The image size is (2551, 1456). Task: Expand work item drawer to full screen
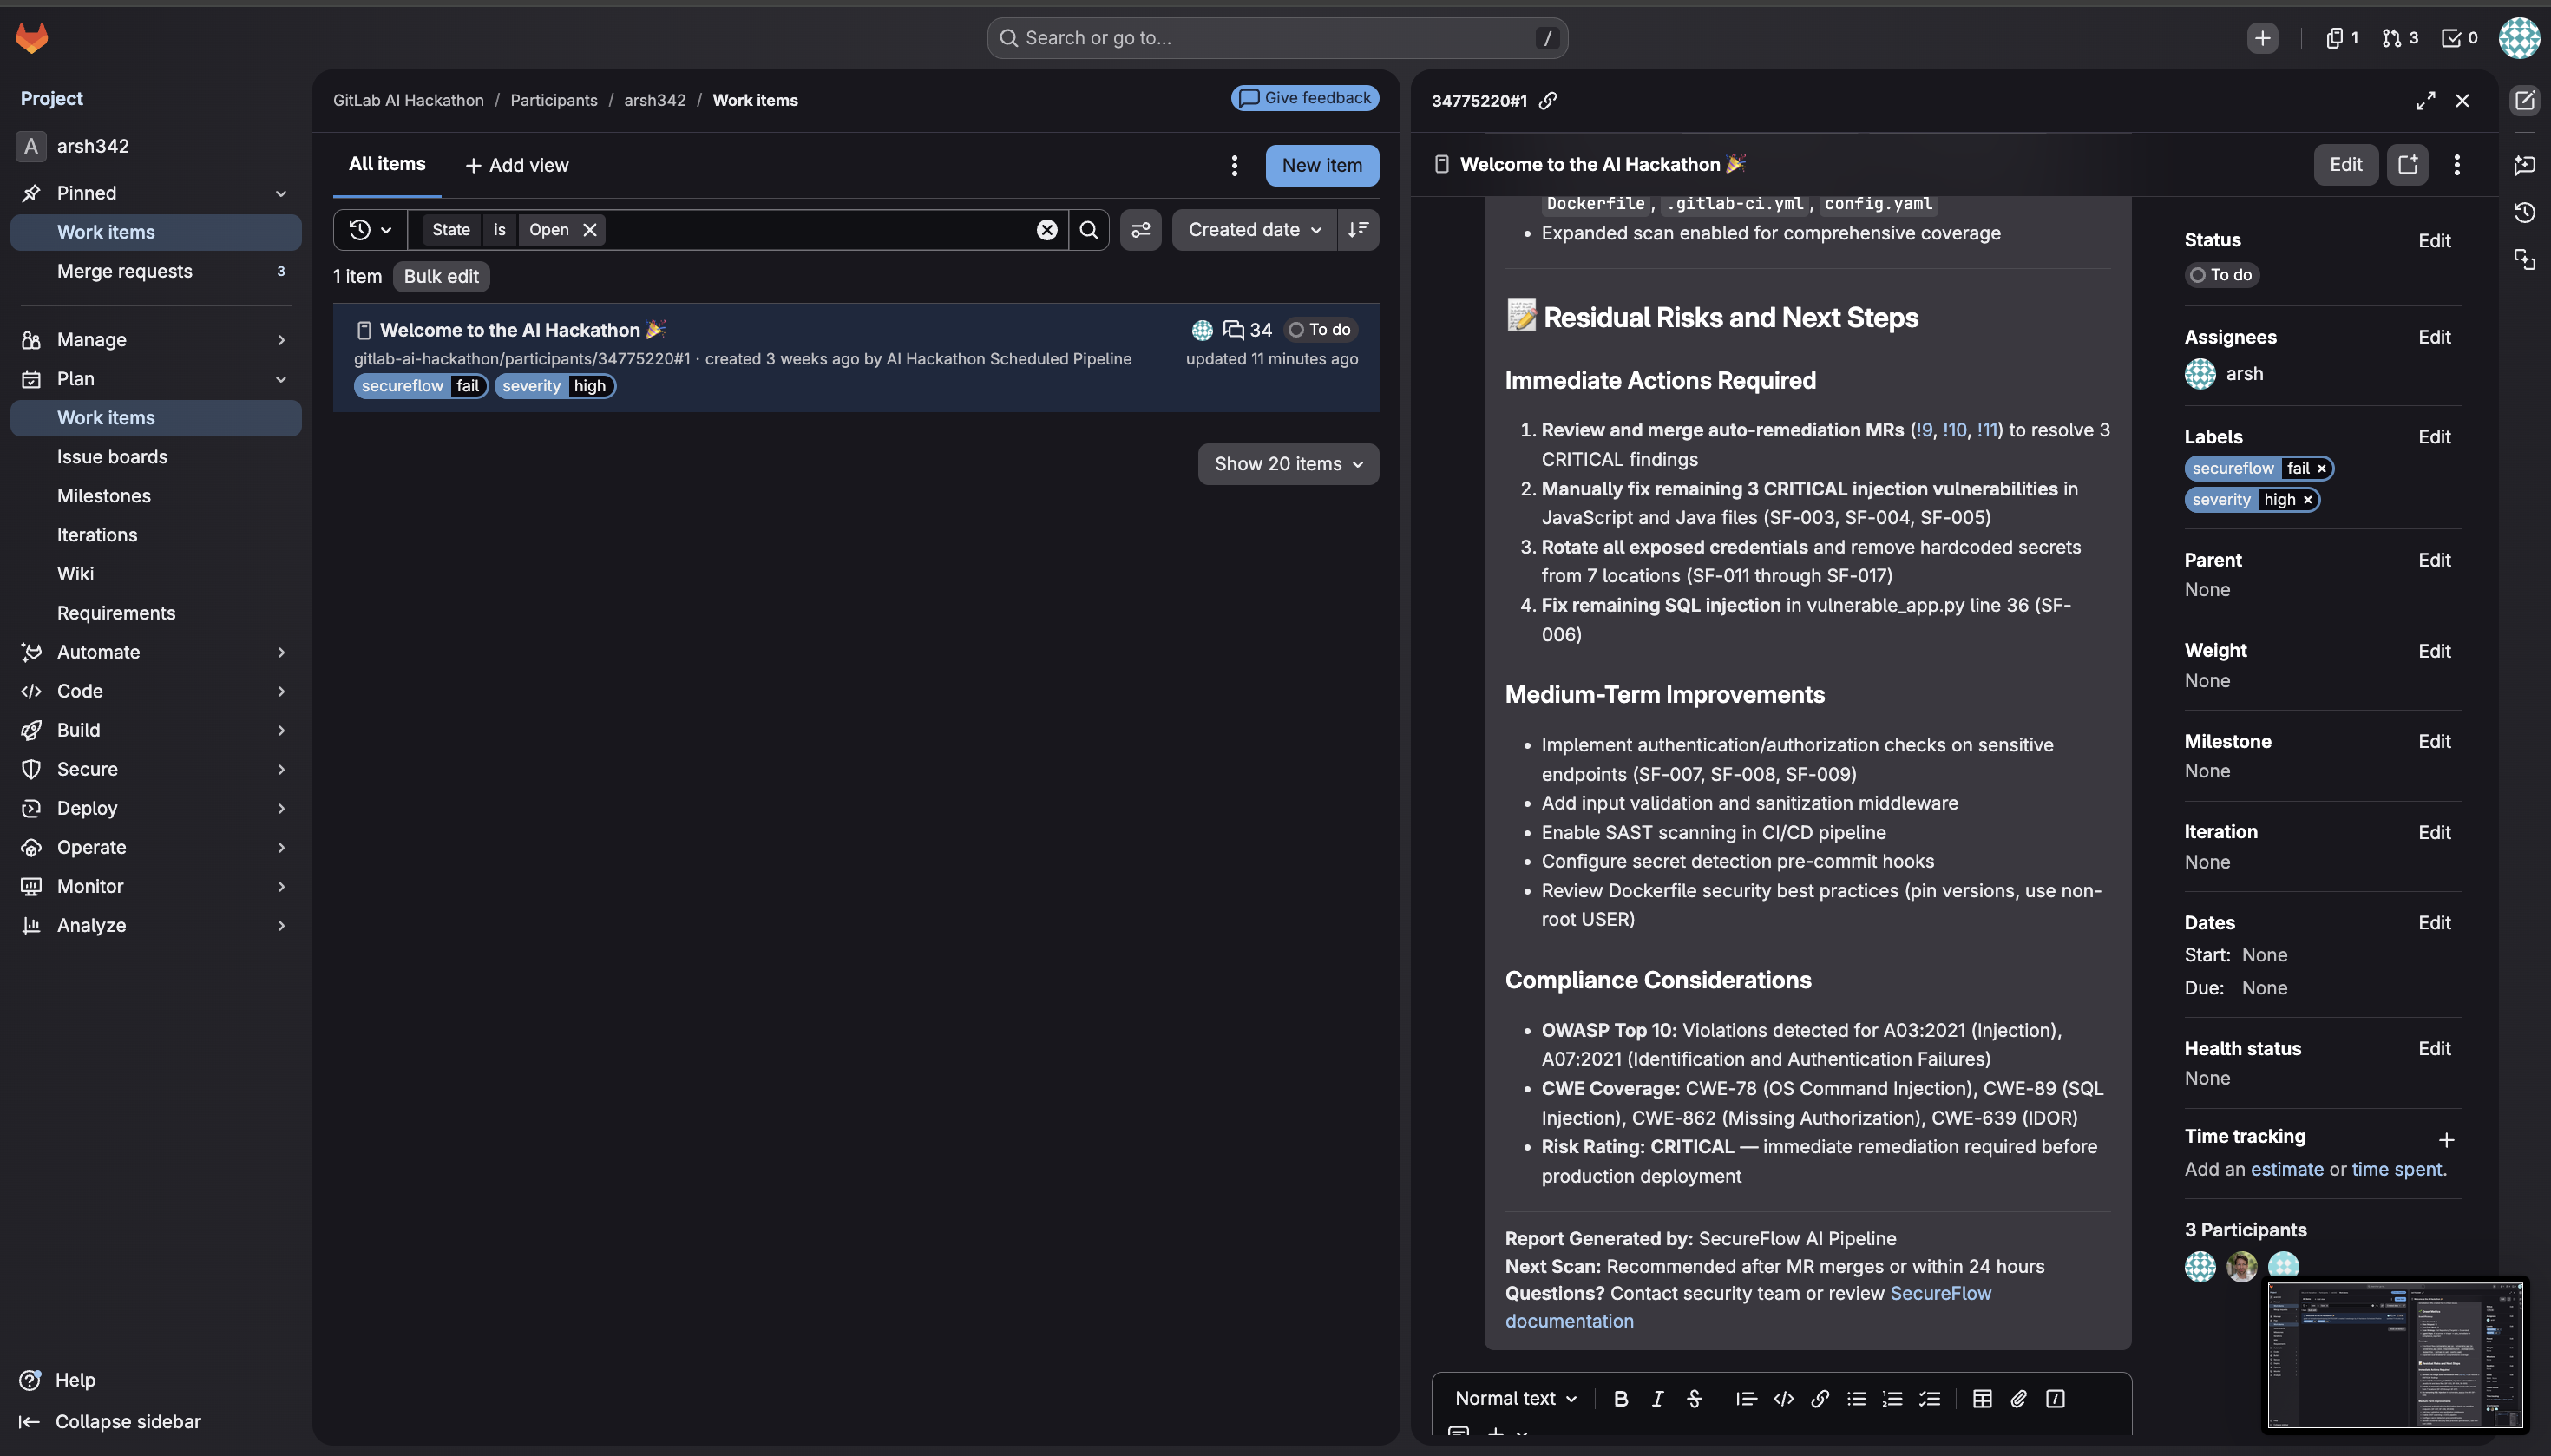[x=2425, y=100]
